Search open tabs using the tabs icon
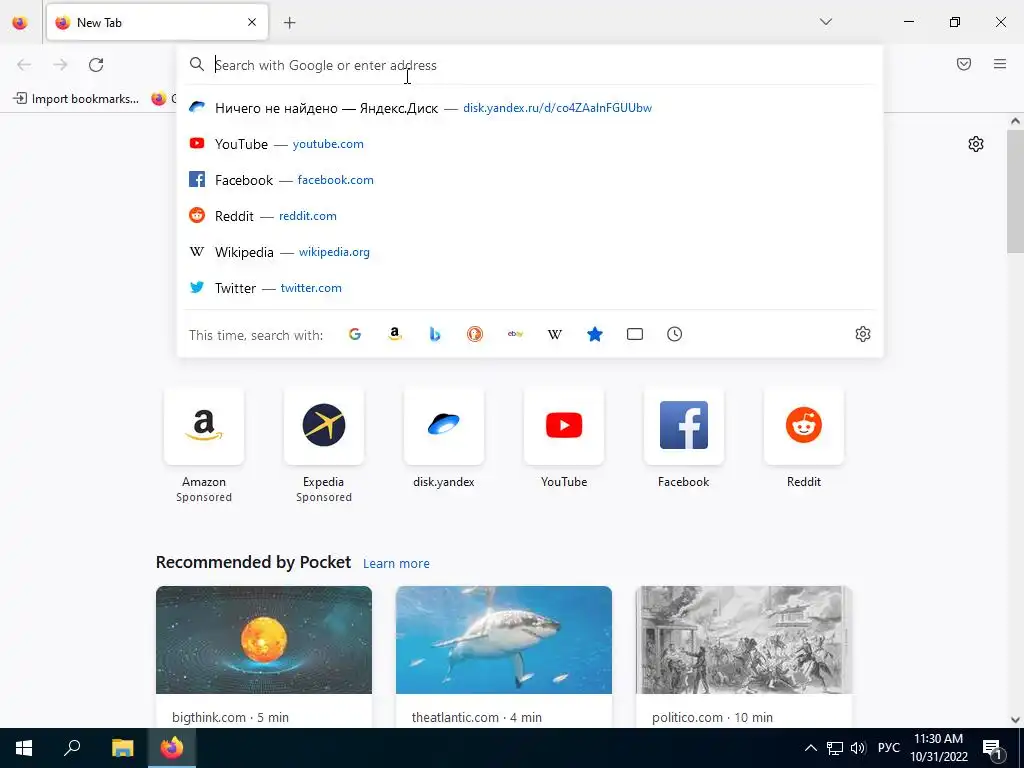Viewport: 1024px width, 768px height. 635,334
